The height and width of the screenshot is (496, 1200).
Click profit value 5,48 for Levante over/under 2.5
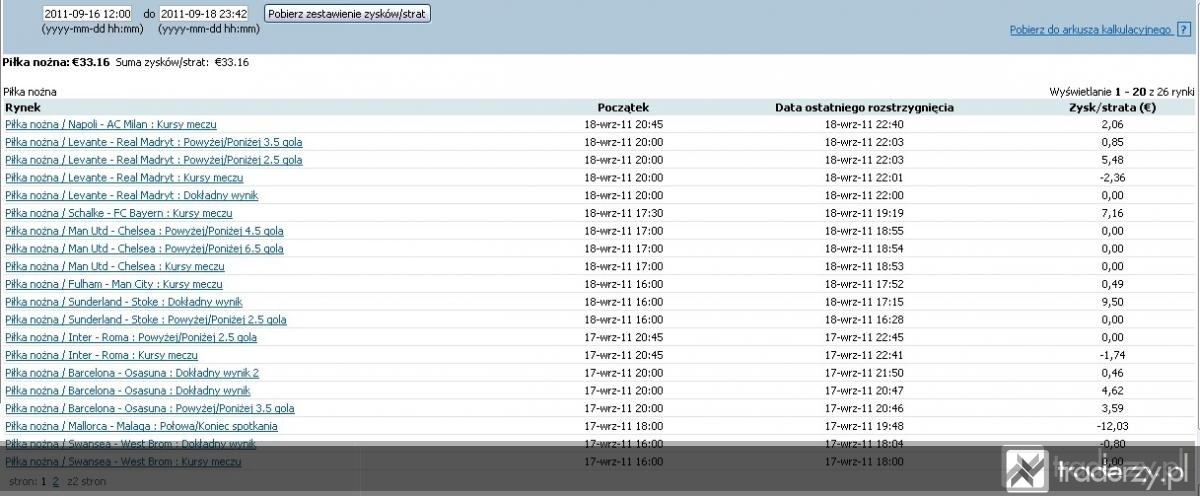click(1113, 160)
